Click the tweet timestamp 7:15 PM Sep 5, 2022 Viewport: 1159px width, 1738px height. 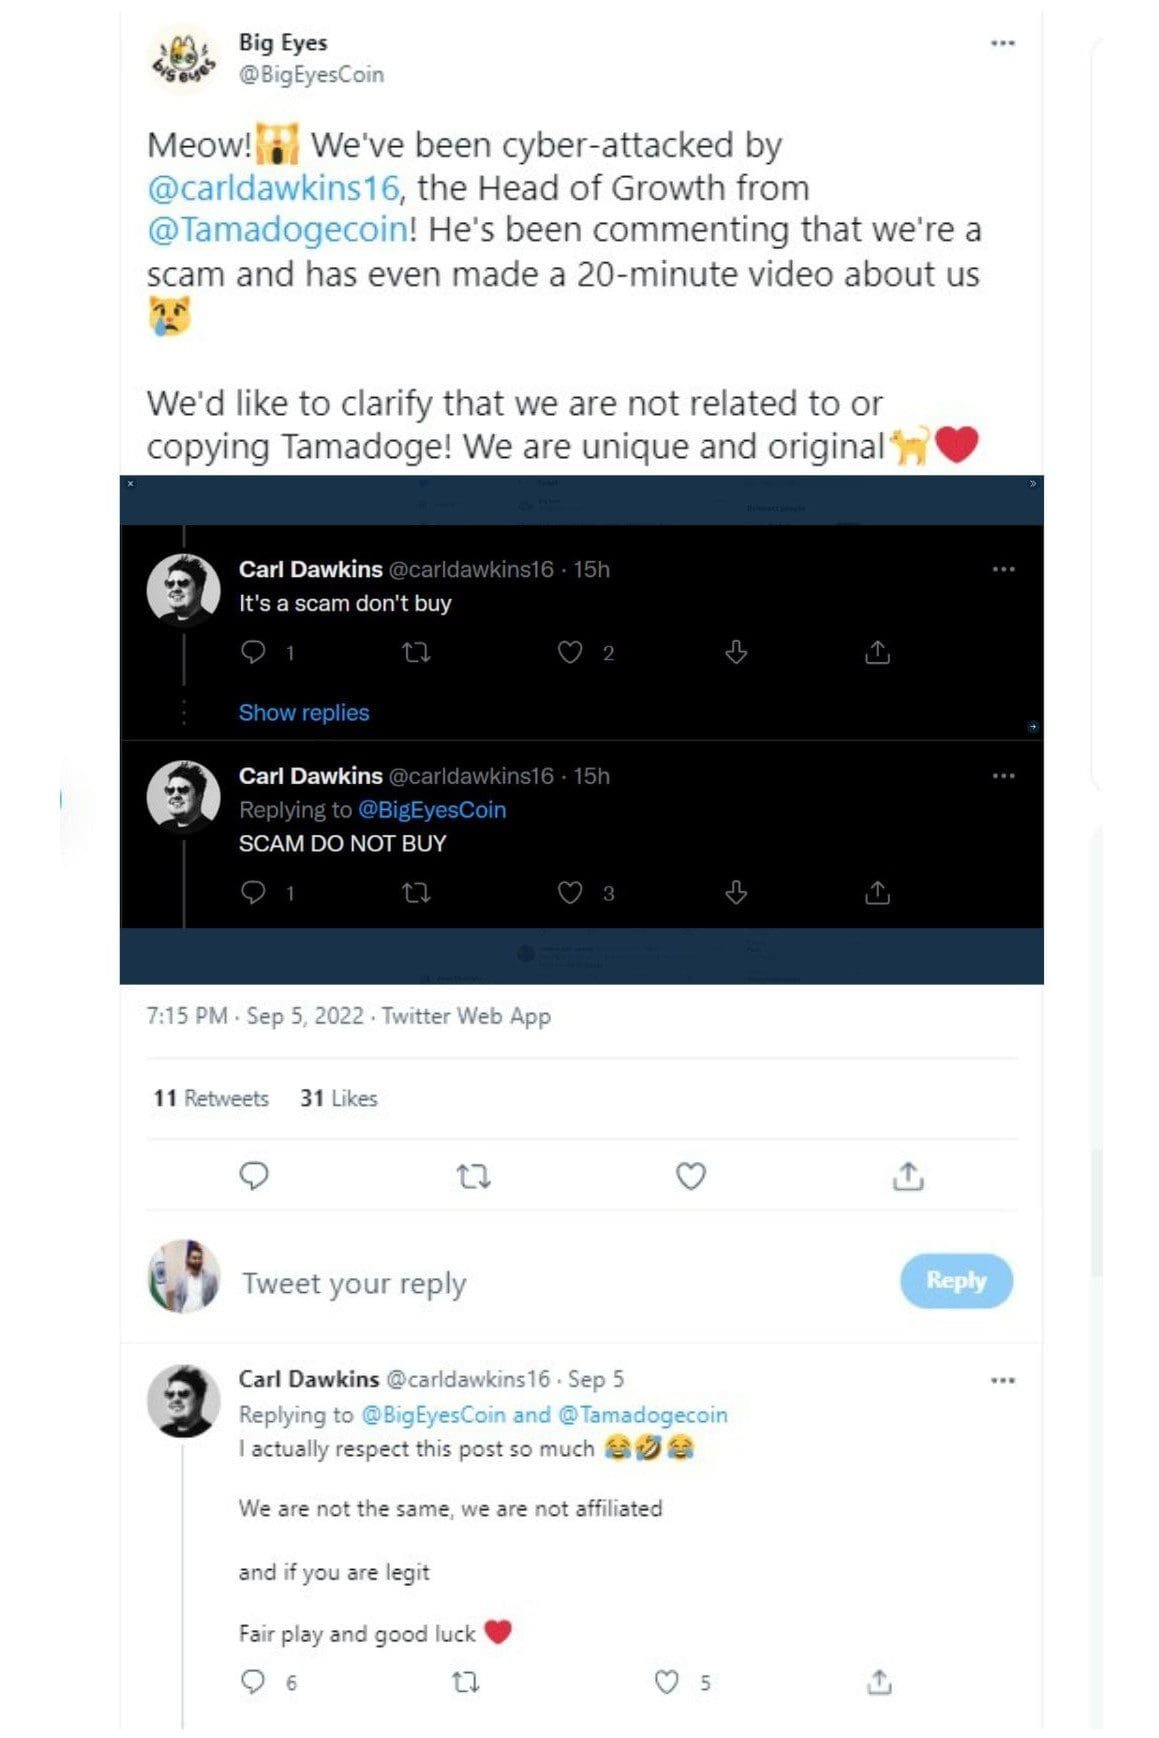tap(255, 1016)
